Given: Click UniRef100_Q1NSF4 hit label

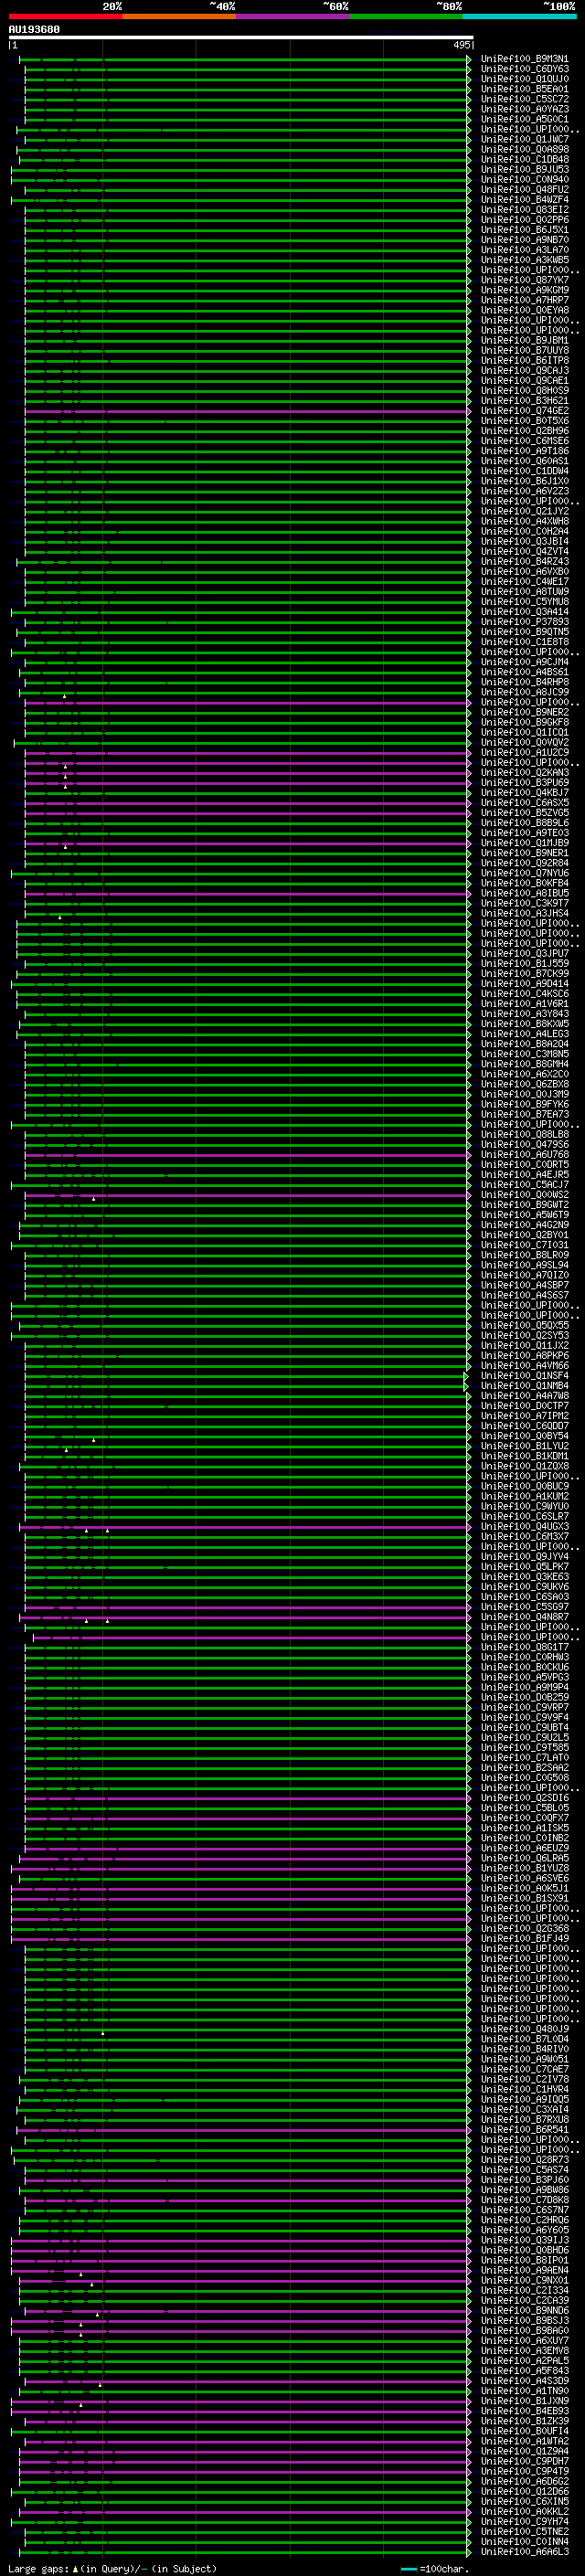Looking at the screenshot, I should click(524, 1376).
